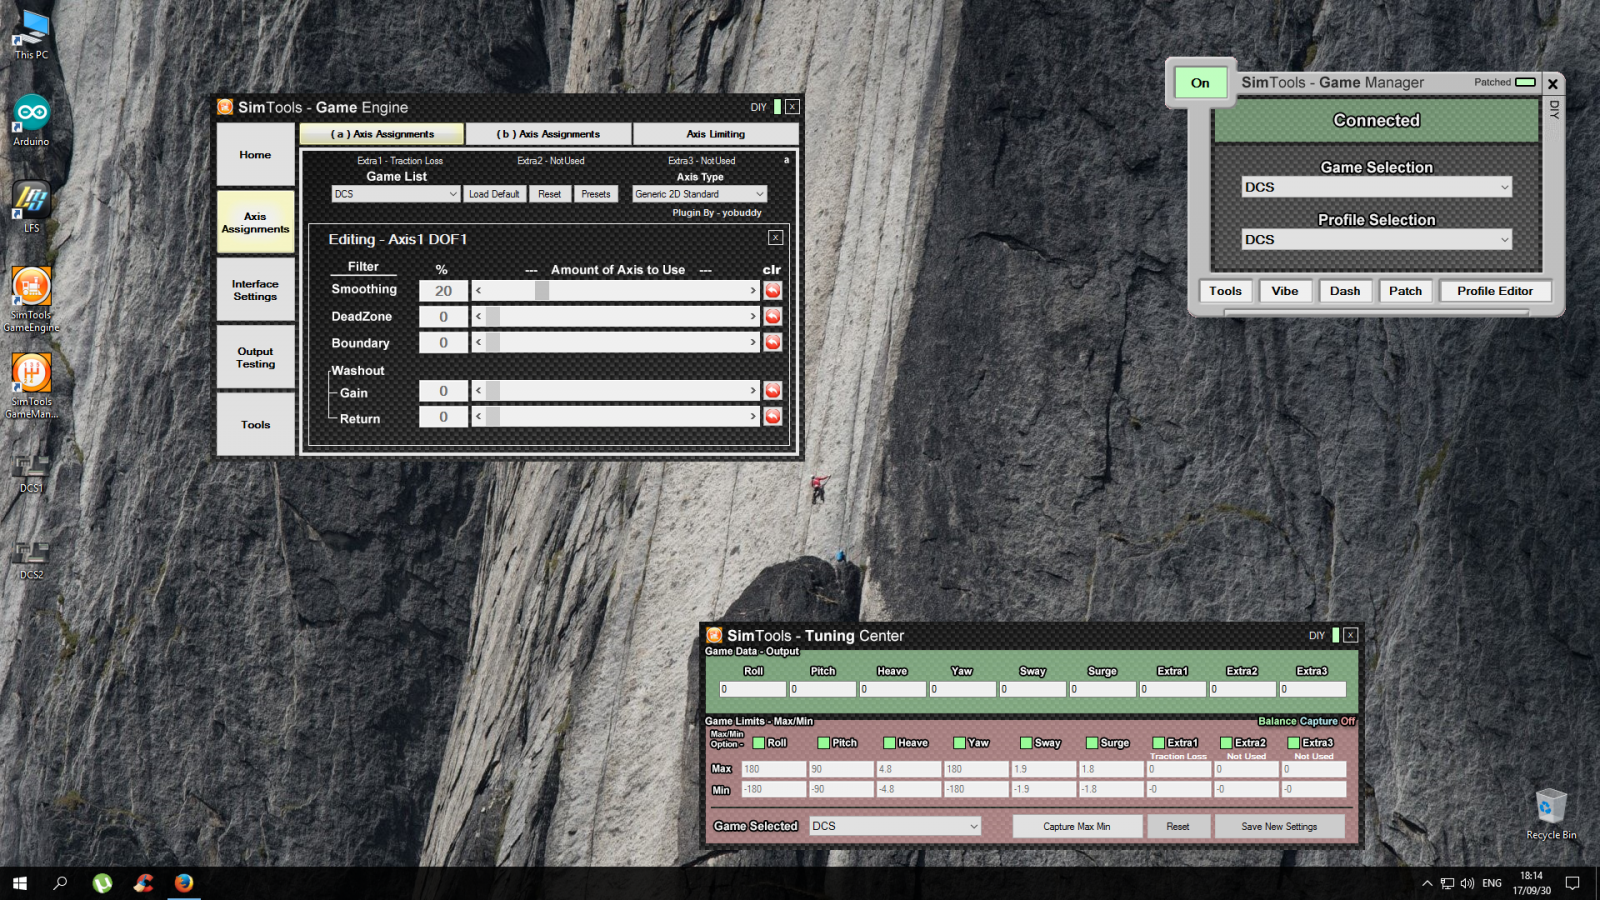The image size is (1600, 900).
Task: Open the Windows Start menu
Action: pyautogui.click(x=20, y=883)
